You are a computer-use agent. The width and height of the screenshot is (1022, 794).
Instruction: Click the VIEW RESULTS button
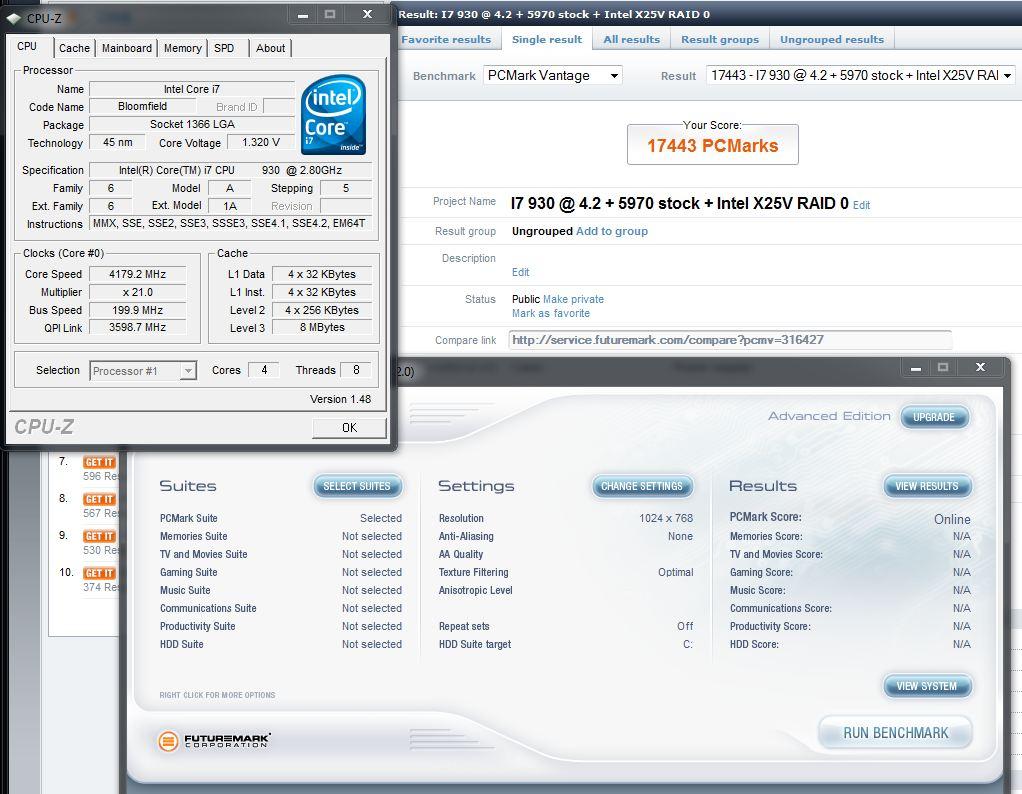[927, 486]
